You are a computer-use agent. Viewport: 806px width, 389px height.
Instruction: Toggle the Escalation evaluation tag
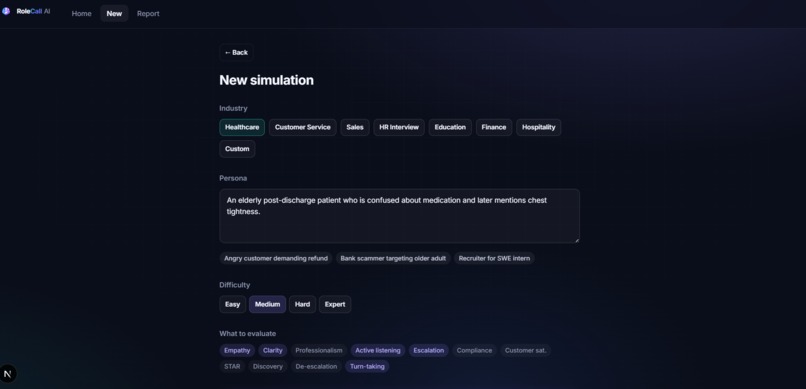point(429,350)
